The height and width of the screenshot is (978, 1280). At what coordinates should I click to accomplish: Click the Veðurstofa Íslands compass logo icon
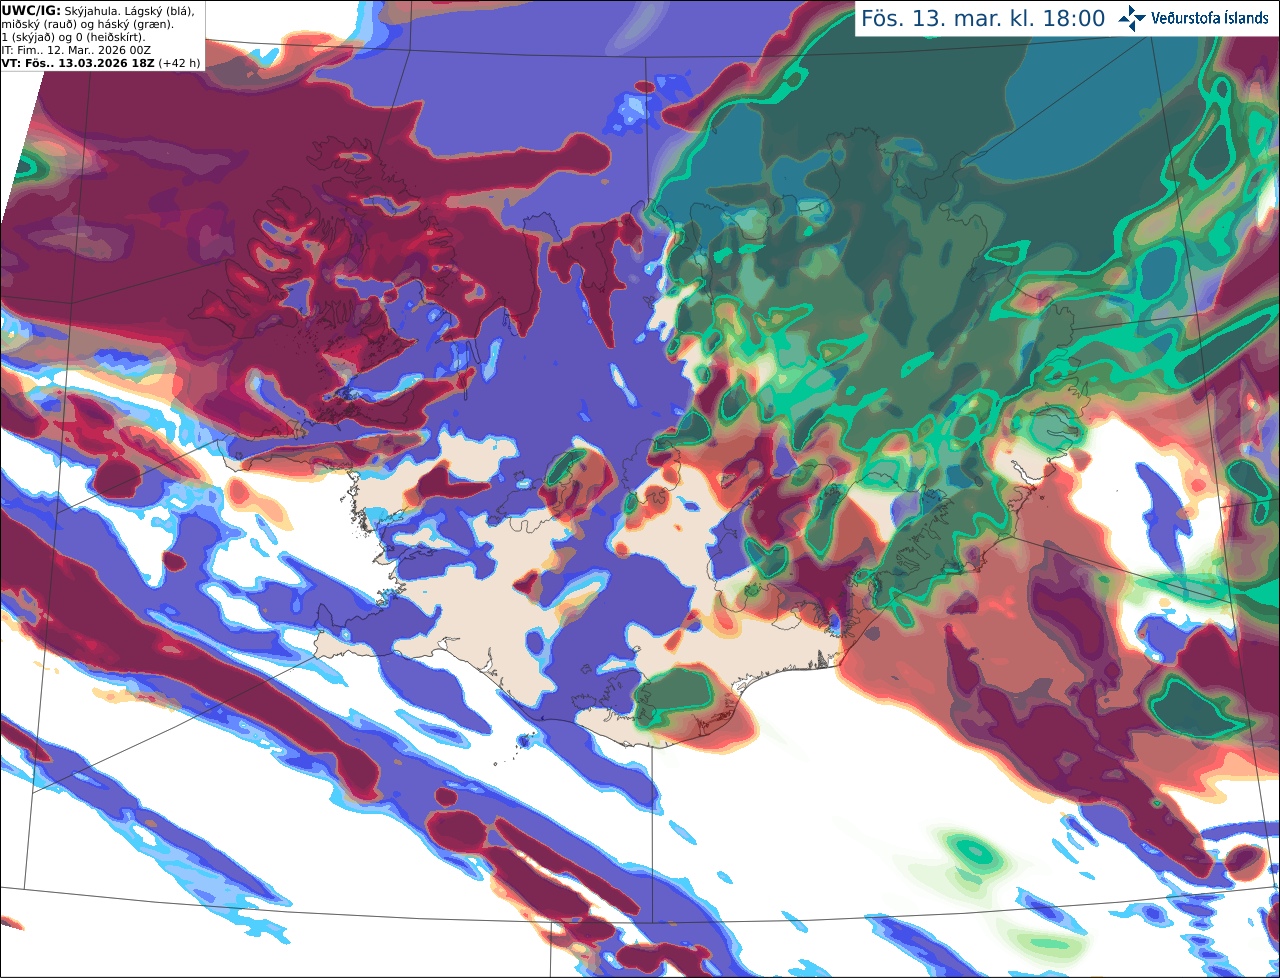[1132, 18]
